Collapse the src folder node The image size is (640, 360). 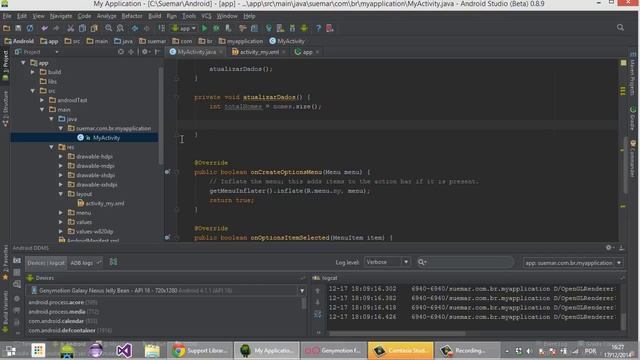(x=33, y=91)
